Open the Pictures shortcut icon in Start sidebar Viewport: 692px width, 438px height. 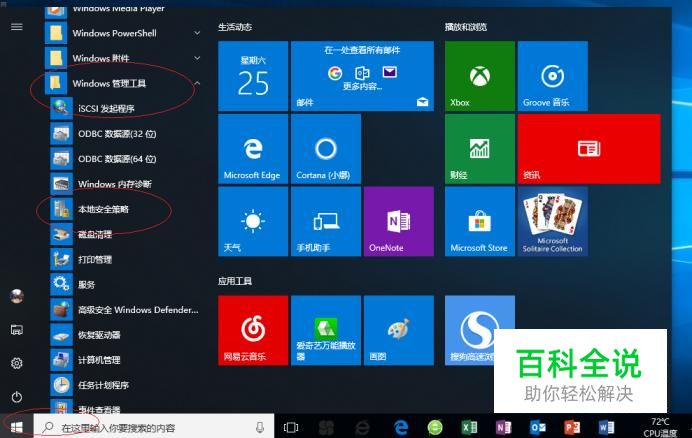click(x=17, y=329)
